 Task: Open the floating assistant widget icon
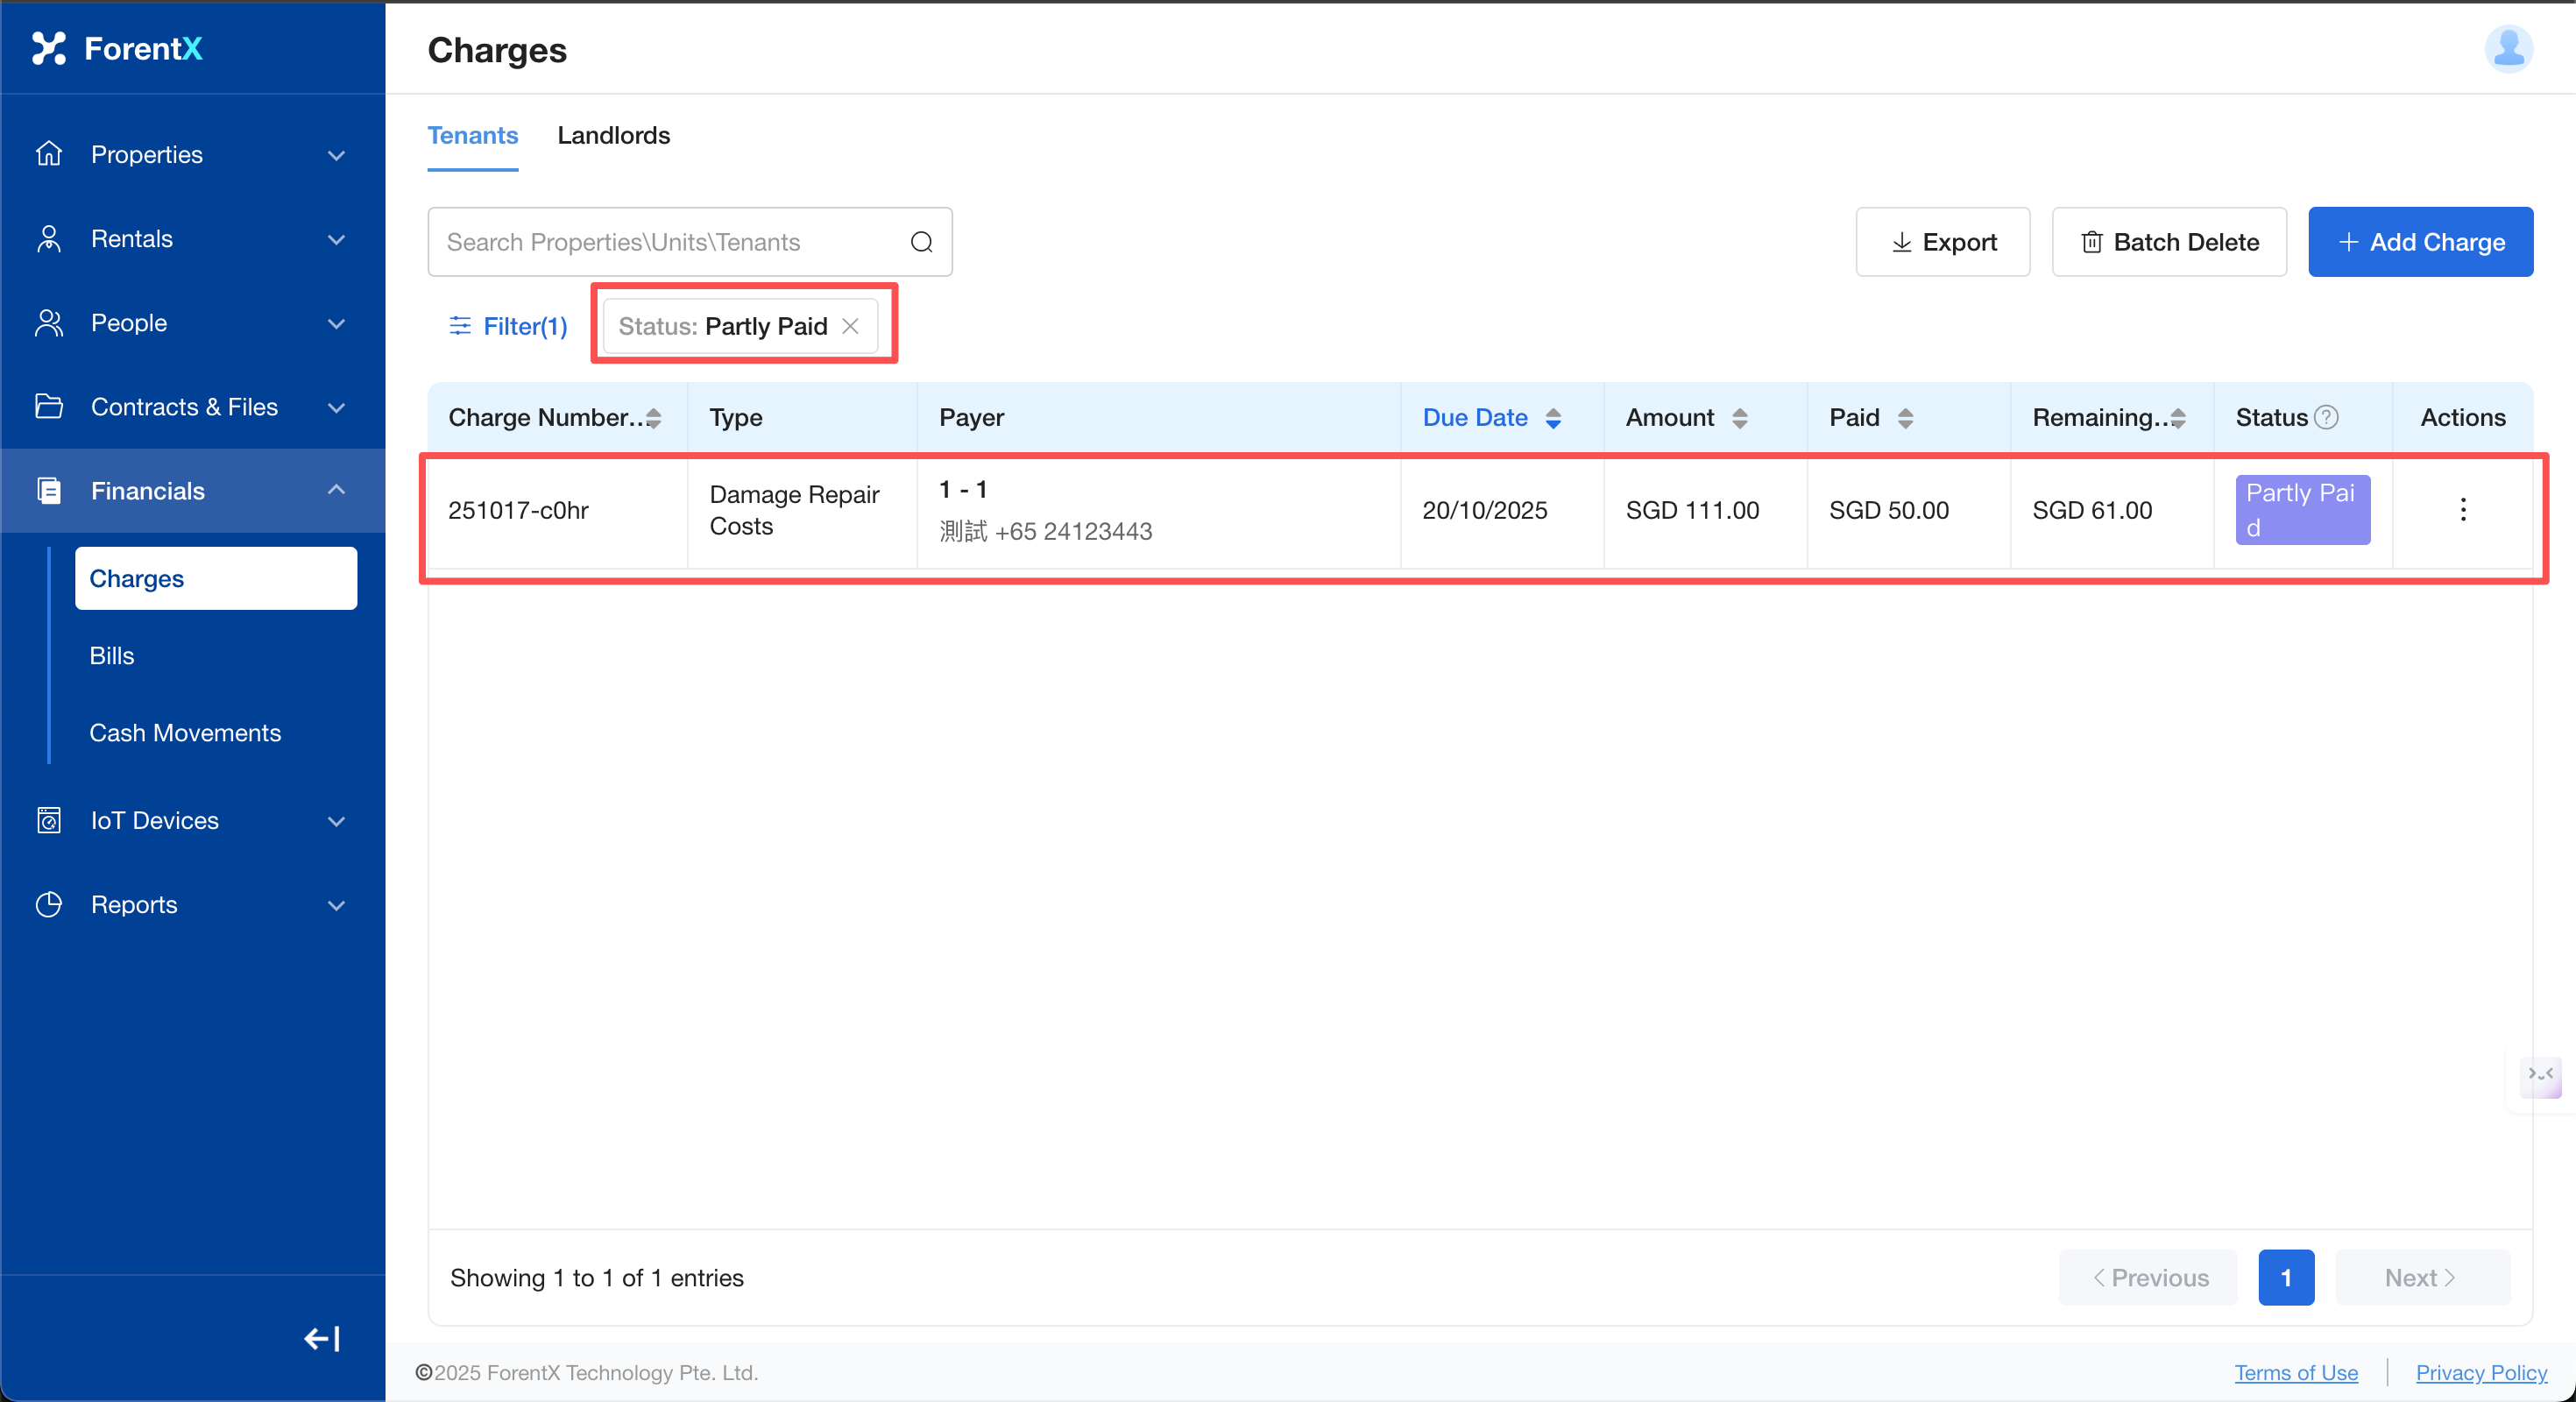pyautogui.click(x=2540, y=1075)
